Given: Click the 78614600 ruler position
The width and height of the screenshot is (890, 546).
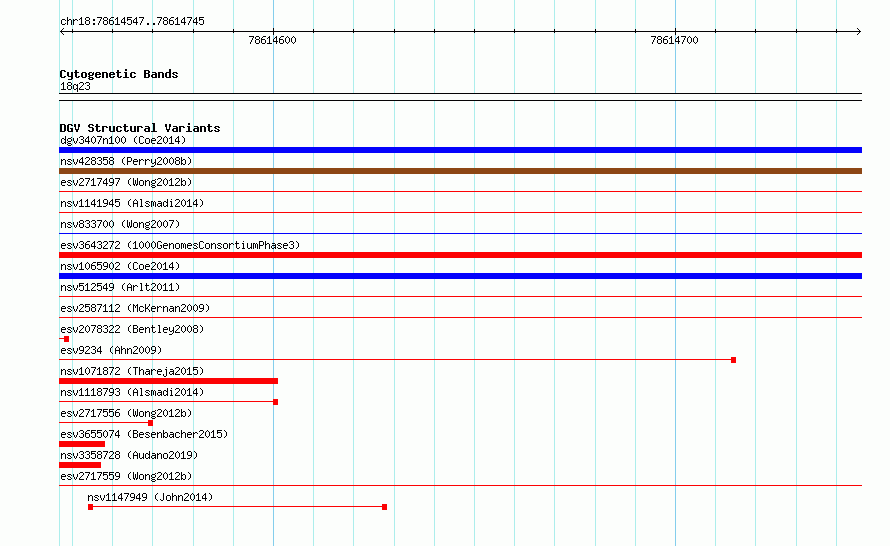Looking at the screenshot, I should pos(272,40).
